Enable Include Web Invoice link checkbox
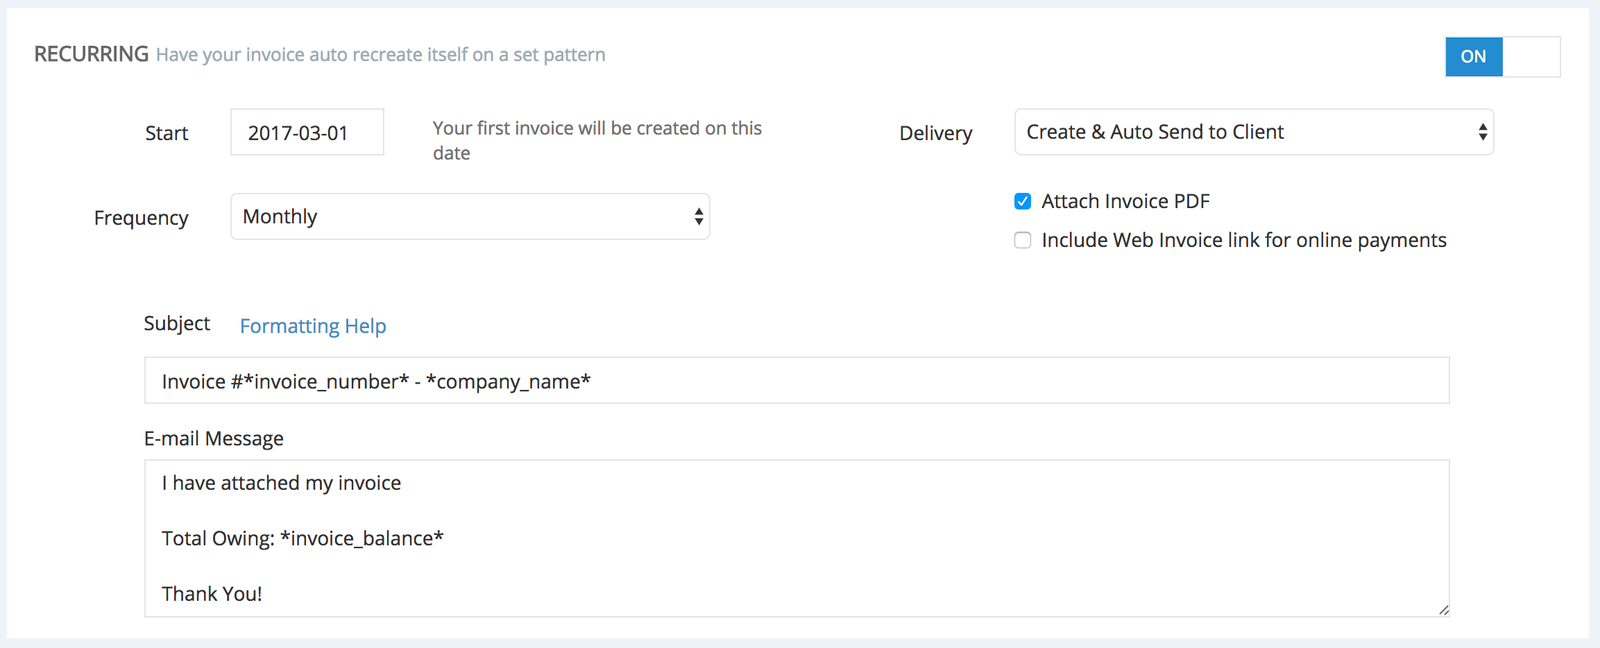This screenshot has height=648, width=1600. coord(1022,240)
